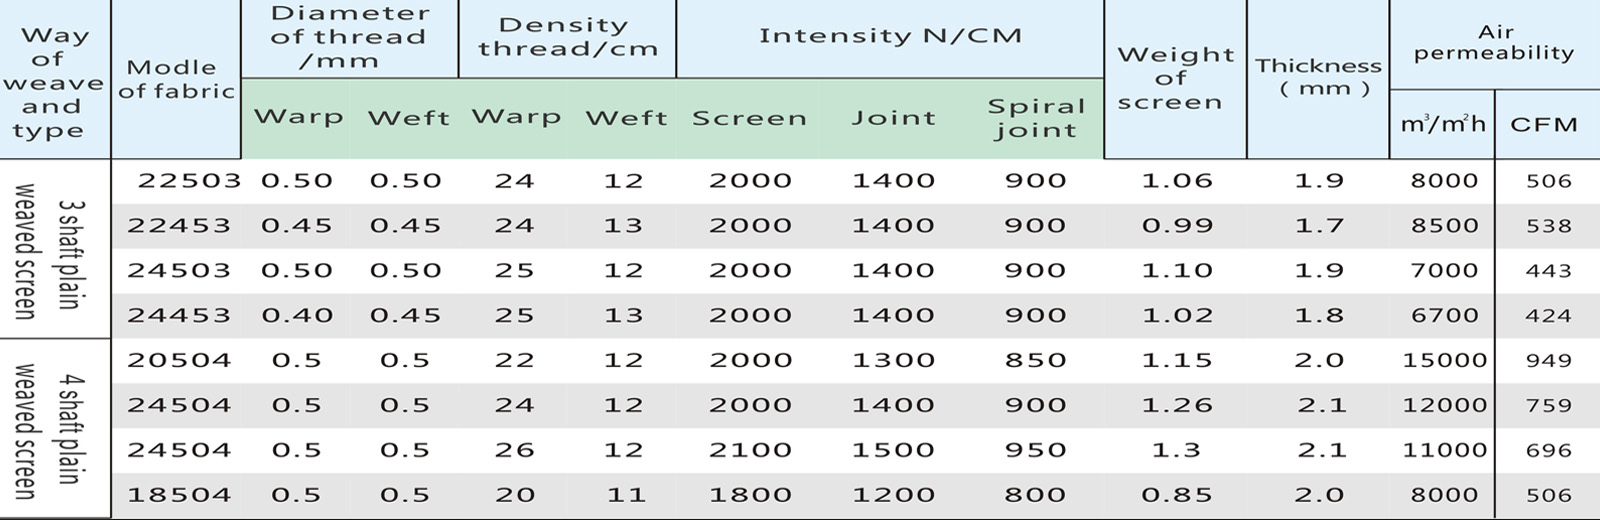Click the 1.26 weight value
Screen dimensions: 1600x520
click(x=1177, y=405)
